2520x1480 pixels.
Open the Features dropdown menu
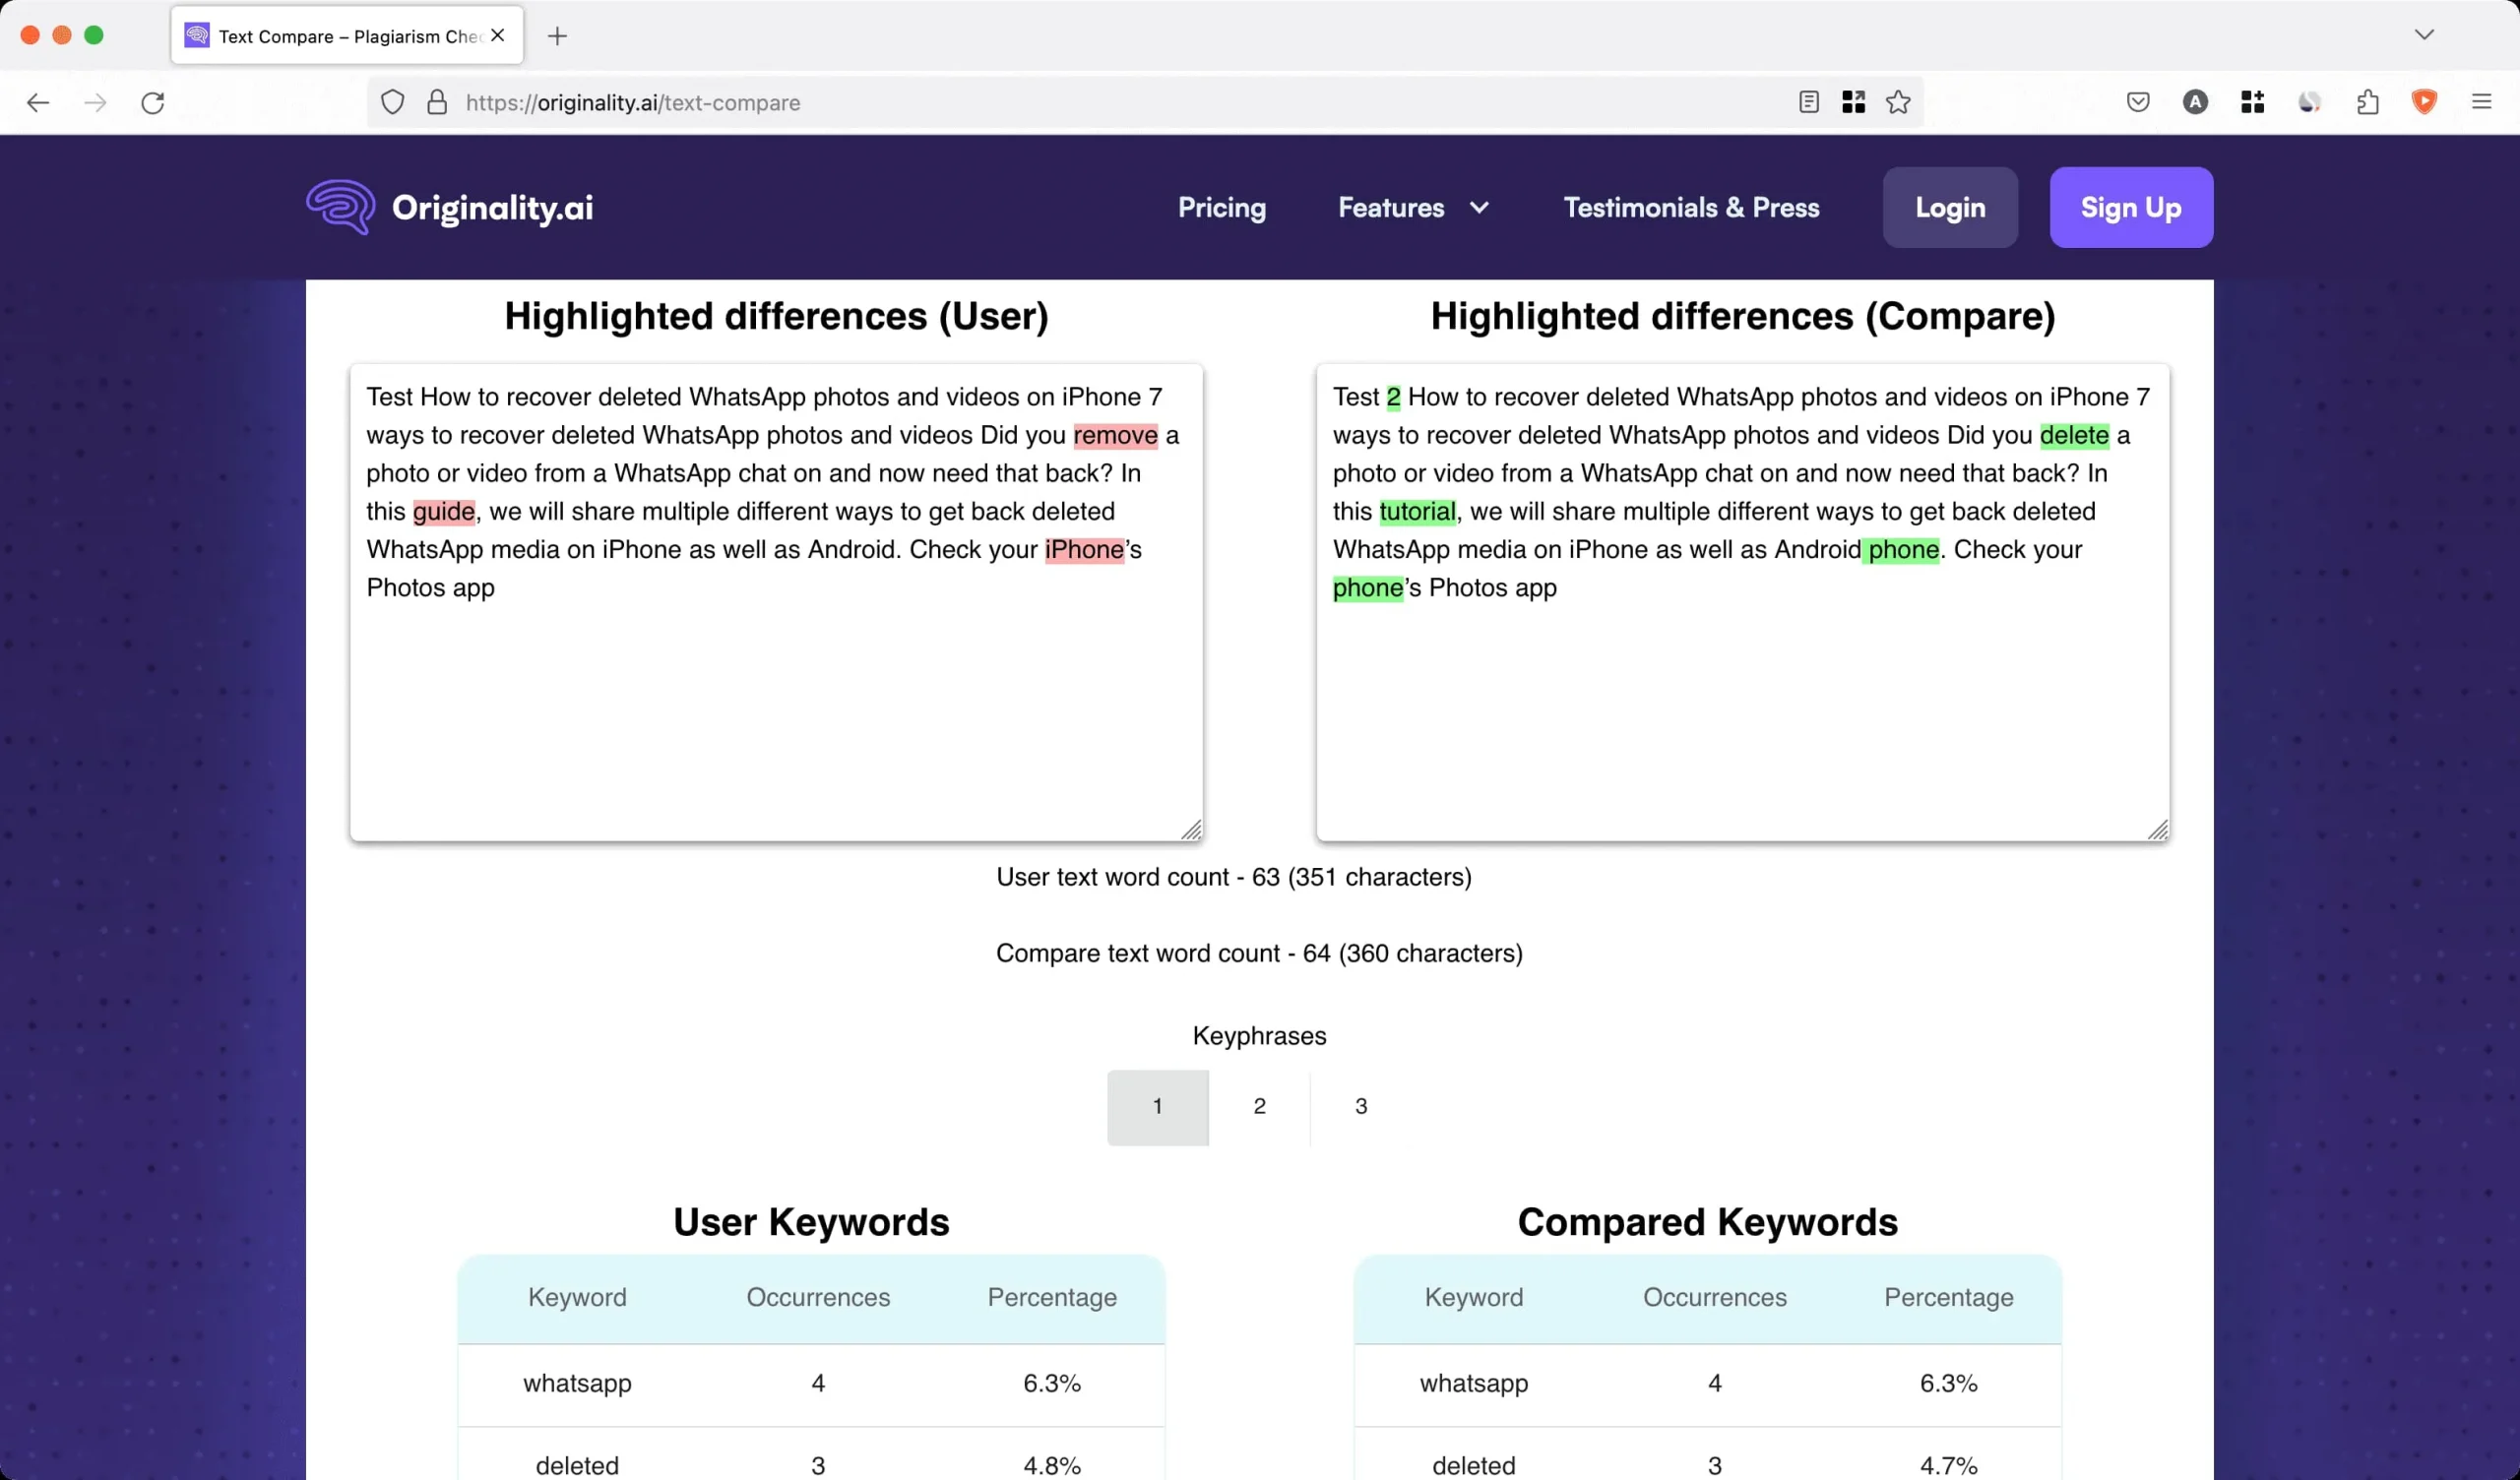coord(1410,208)
